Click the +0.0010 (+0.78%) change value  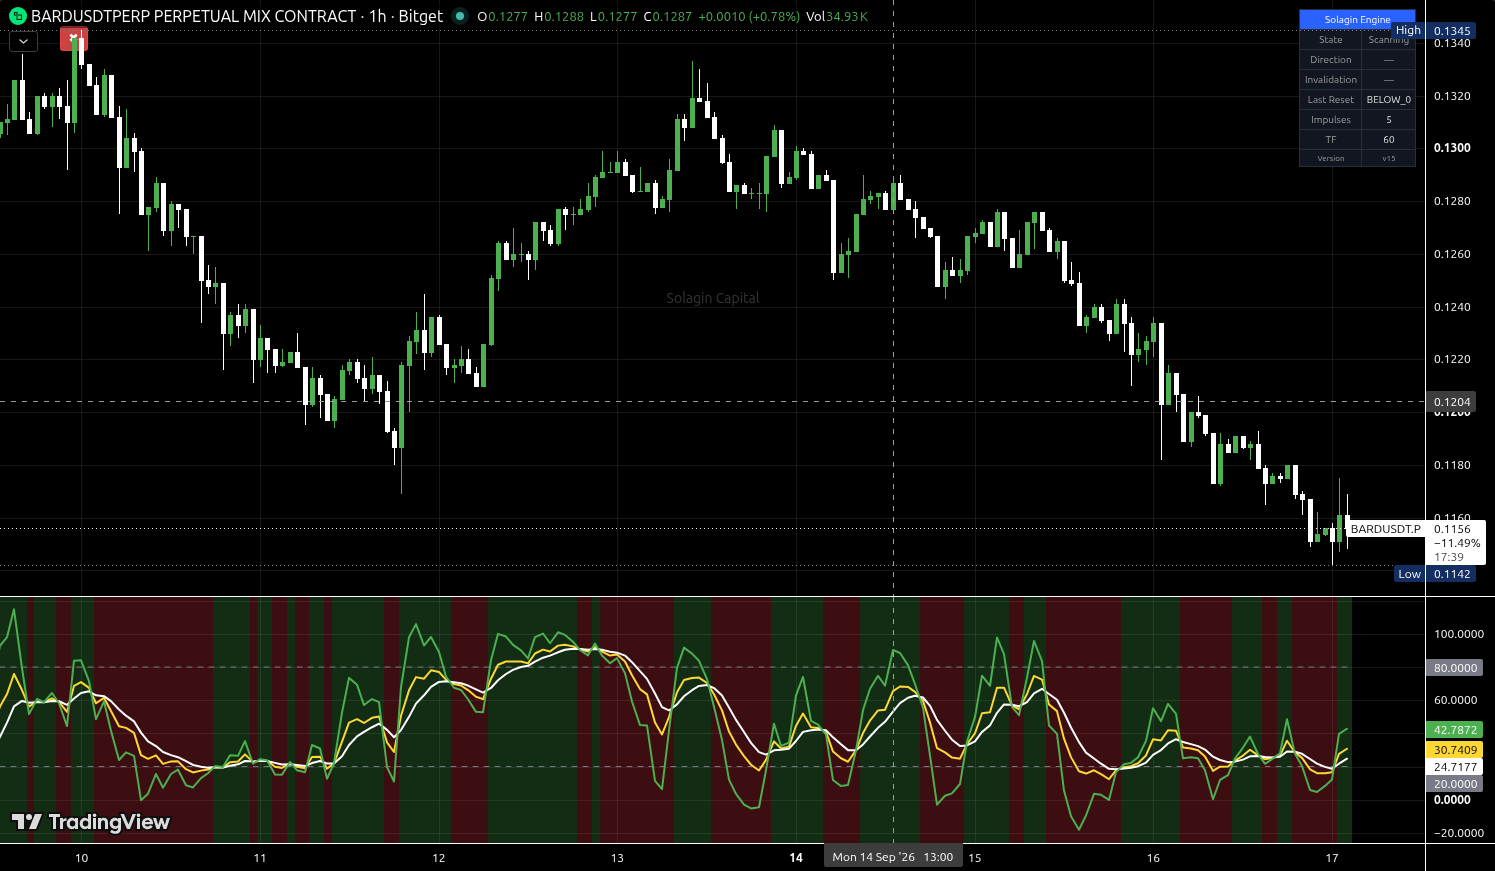[x=750, y=17]
